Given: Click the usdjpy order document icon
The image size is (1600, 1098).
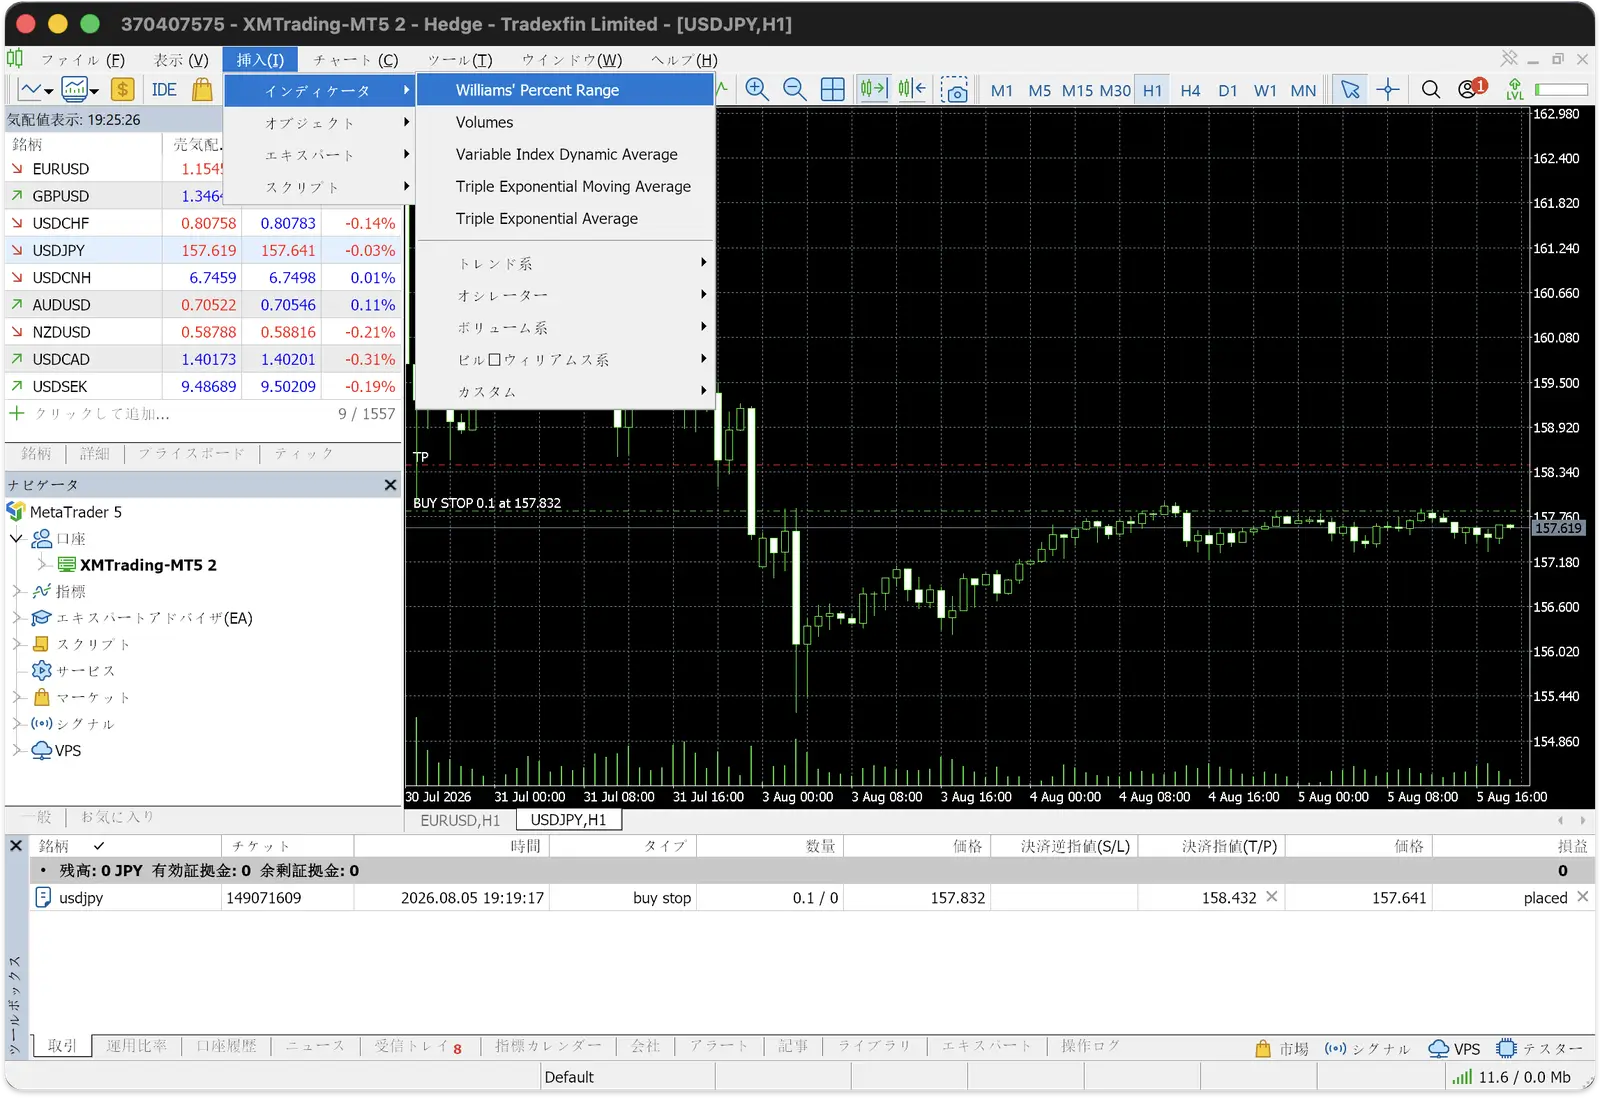Looking at the screenshot, I should click(x=43, y=898).
